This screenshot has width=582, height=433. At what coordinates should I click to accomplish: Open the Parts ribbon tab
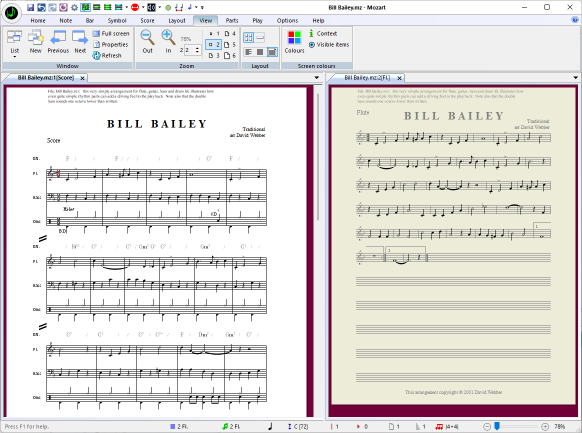click(232, 20)
